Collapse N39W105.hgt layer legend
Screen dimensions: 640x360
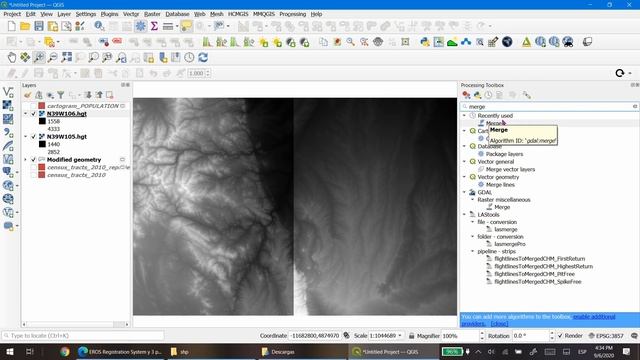(26, 137)
